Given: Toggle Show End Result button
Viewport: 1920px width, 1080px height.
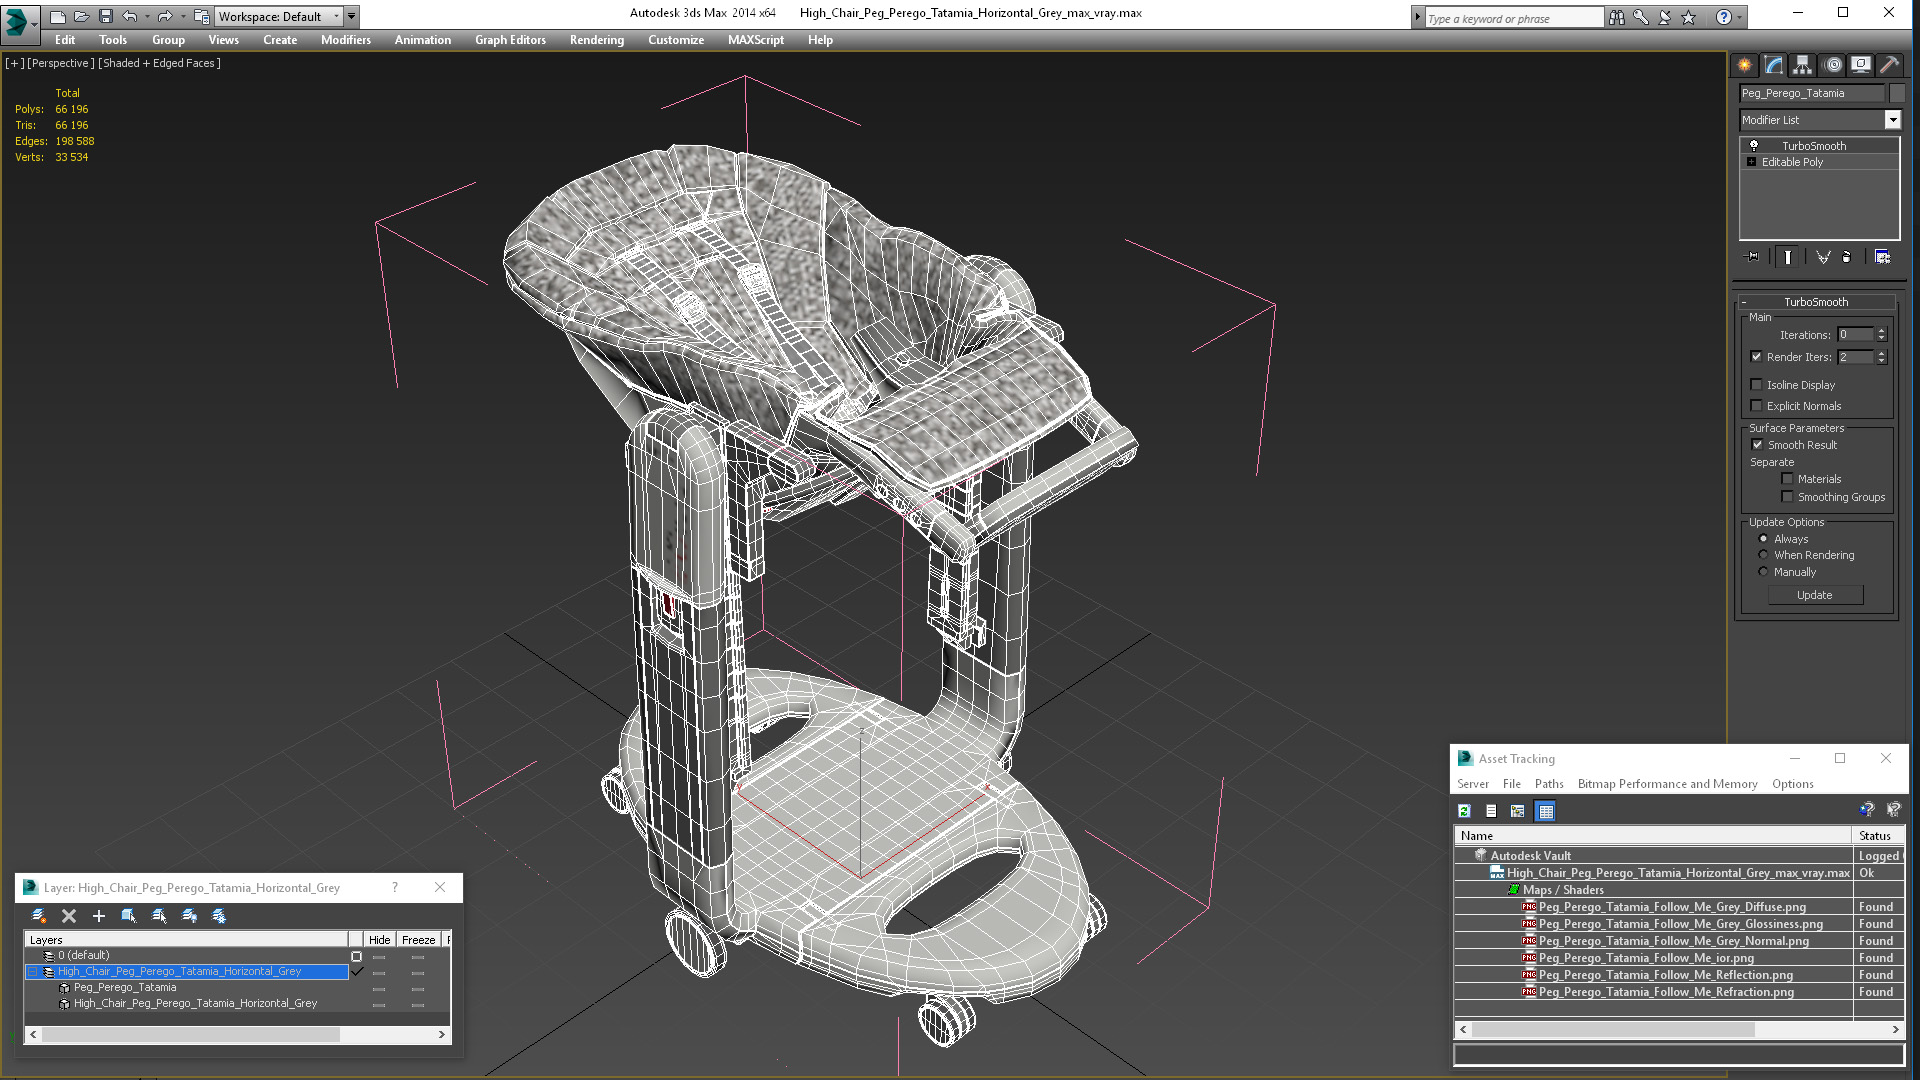Looking at the screenshot, I should click(1787, 257).
